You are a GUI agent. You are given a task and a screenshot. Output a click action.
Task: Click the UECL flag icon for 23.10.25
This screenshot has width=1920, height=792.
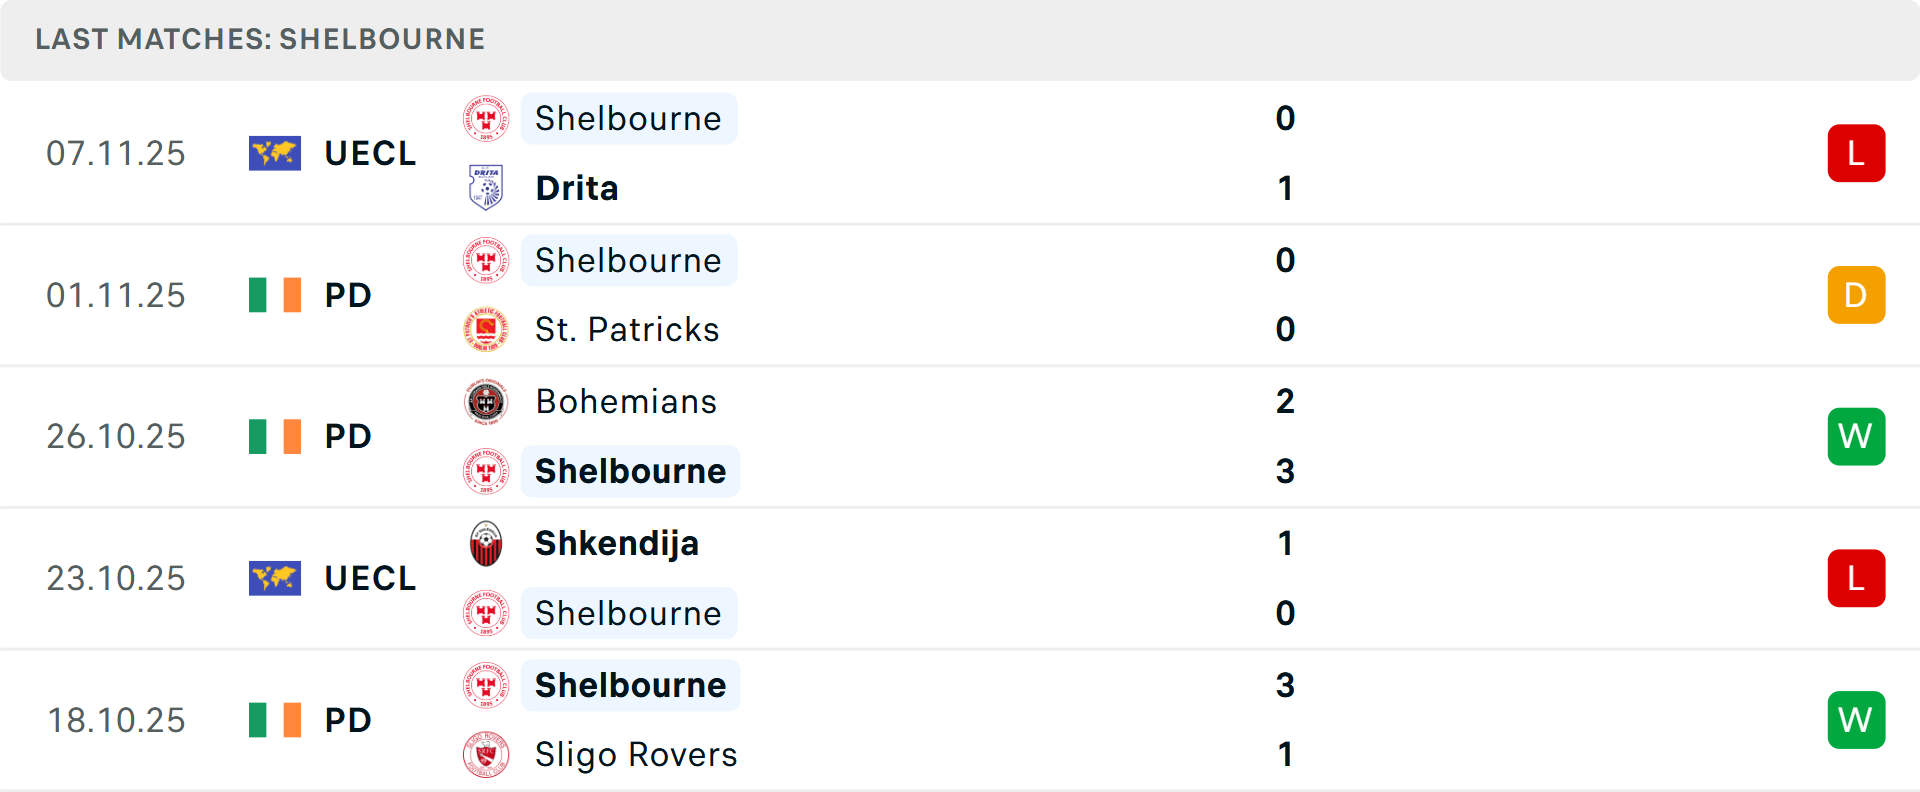[274, 578]
